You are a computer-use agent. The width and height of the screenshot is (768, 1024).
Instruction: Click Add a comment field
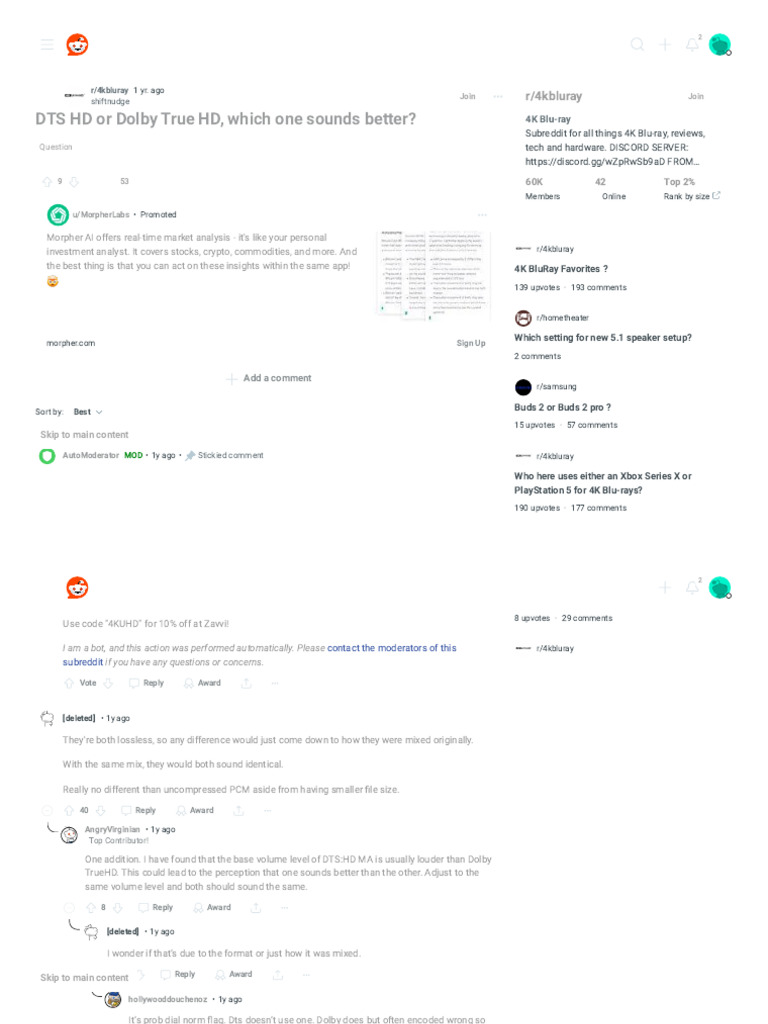click(269, 378)
